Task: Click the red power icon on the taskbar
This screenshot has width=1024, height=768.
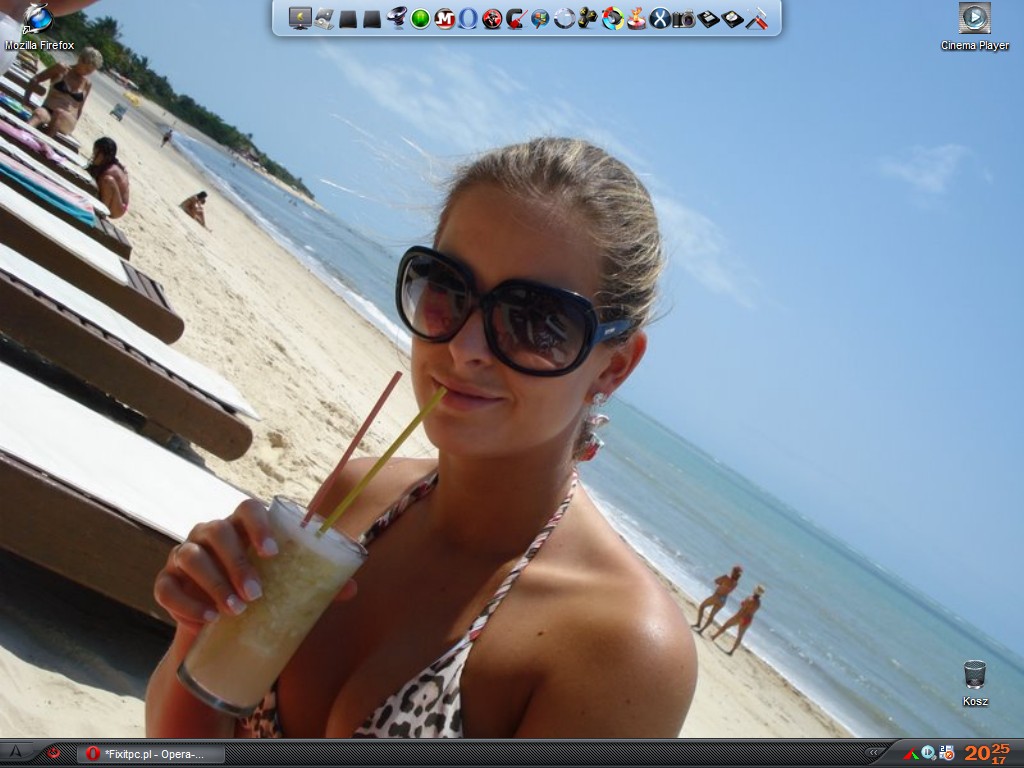Action: [53, 753]
